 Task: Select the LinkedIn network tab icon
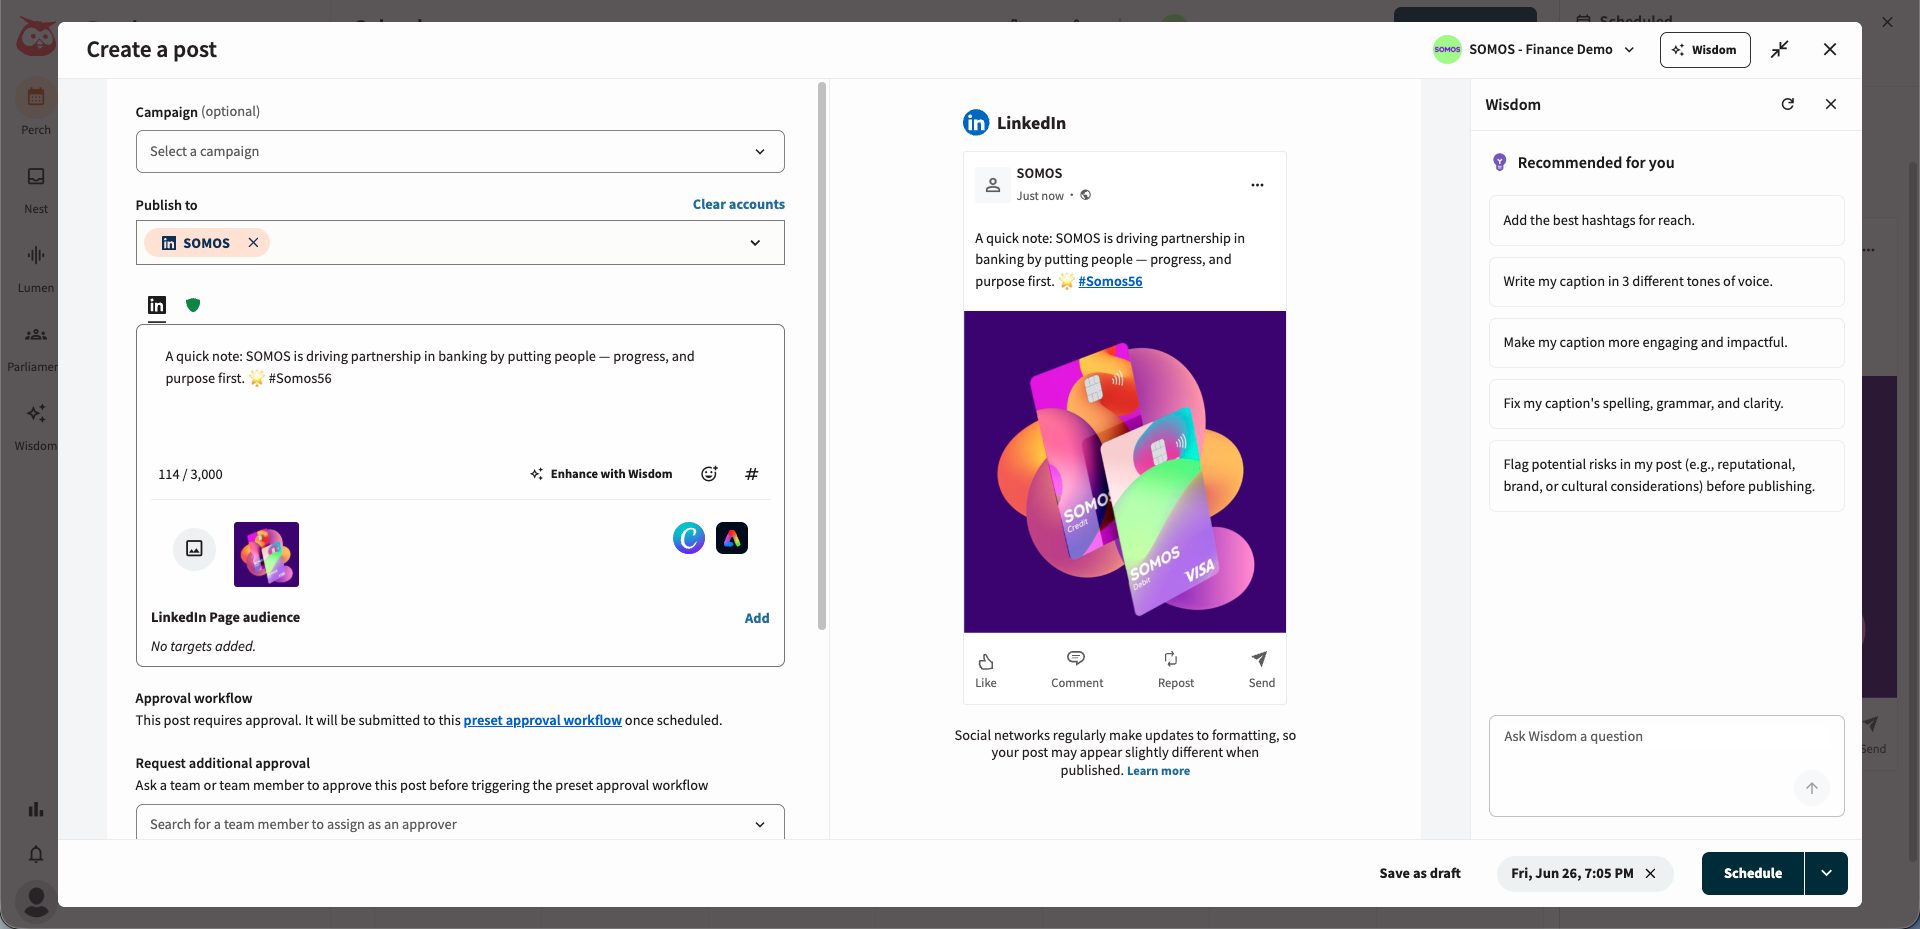coord(157,305)
